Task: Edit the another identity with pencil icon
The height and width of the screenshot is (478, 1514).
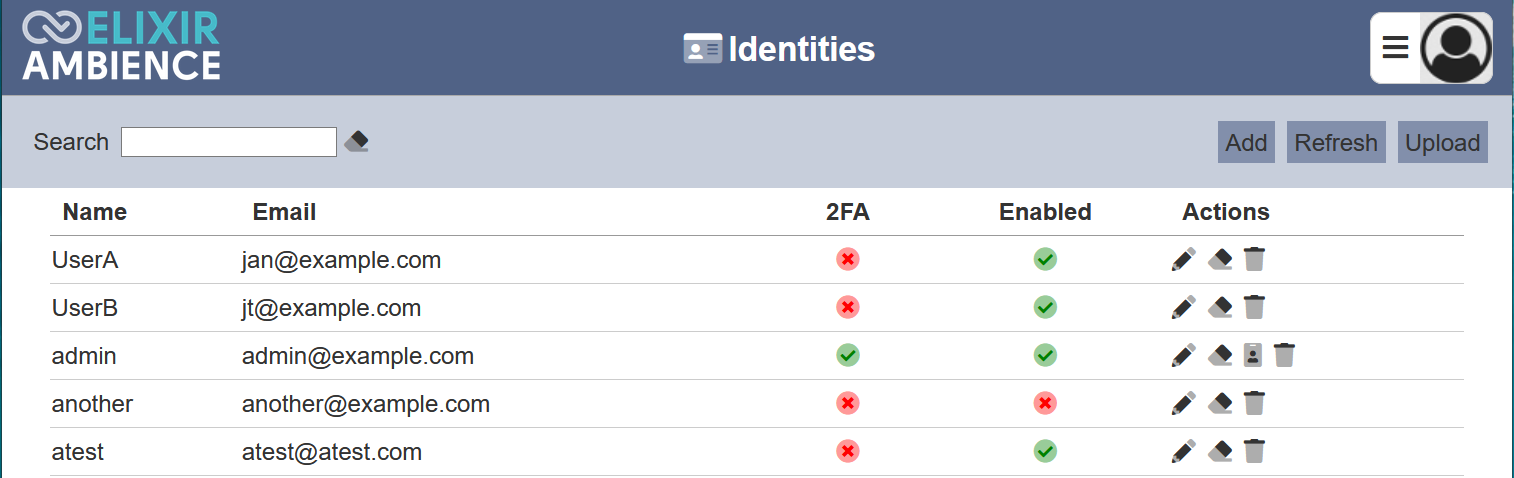Action: tap(1183, 404)
